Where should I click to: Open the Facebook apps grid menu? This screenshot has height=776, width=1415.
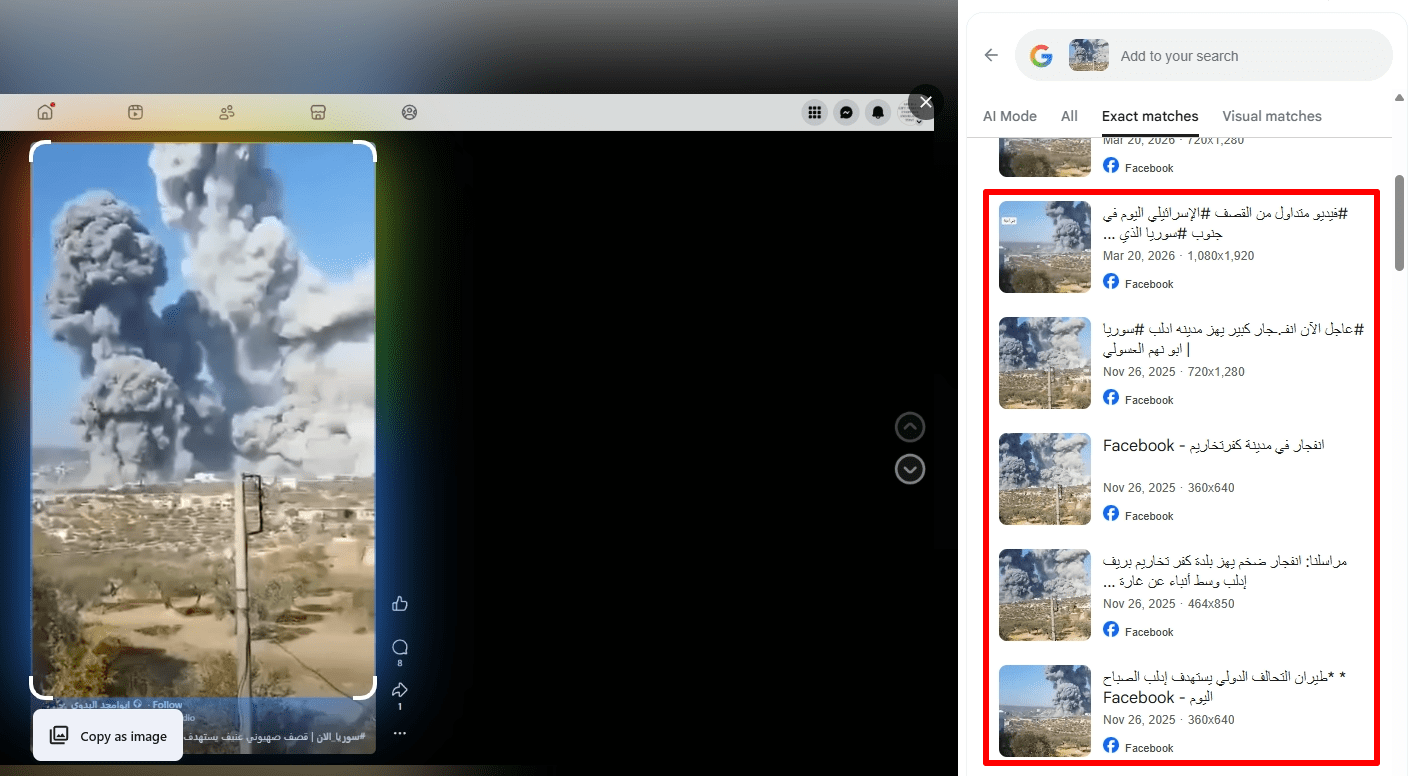click(x=815, y=113)
